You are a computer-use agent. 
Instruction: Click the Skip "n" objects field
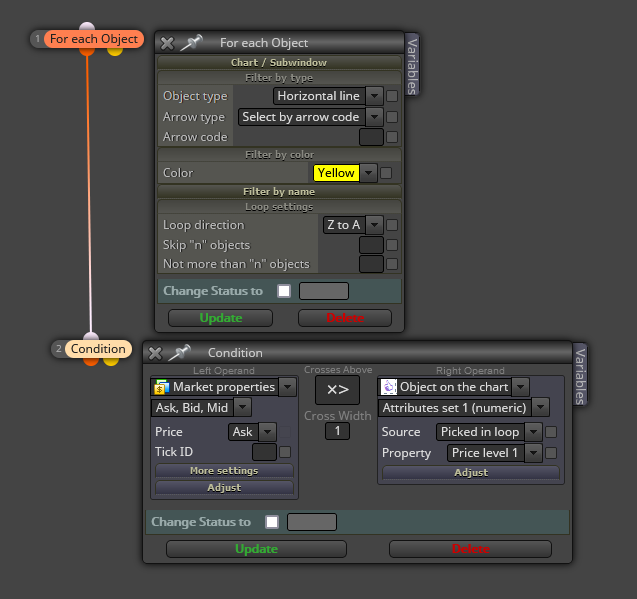[x=371, y=245]
